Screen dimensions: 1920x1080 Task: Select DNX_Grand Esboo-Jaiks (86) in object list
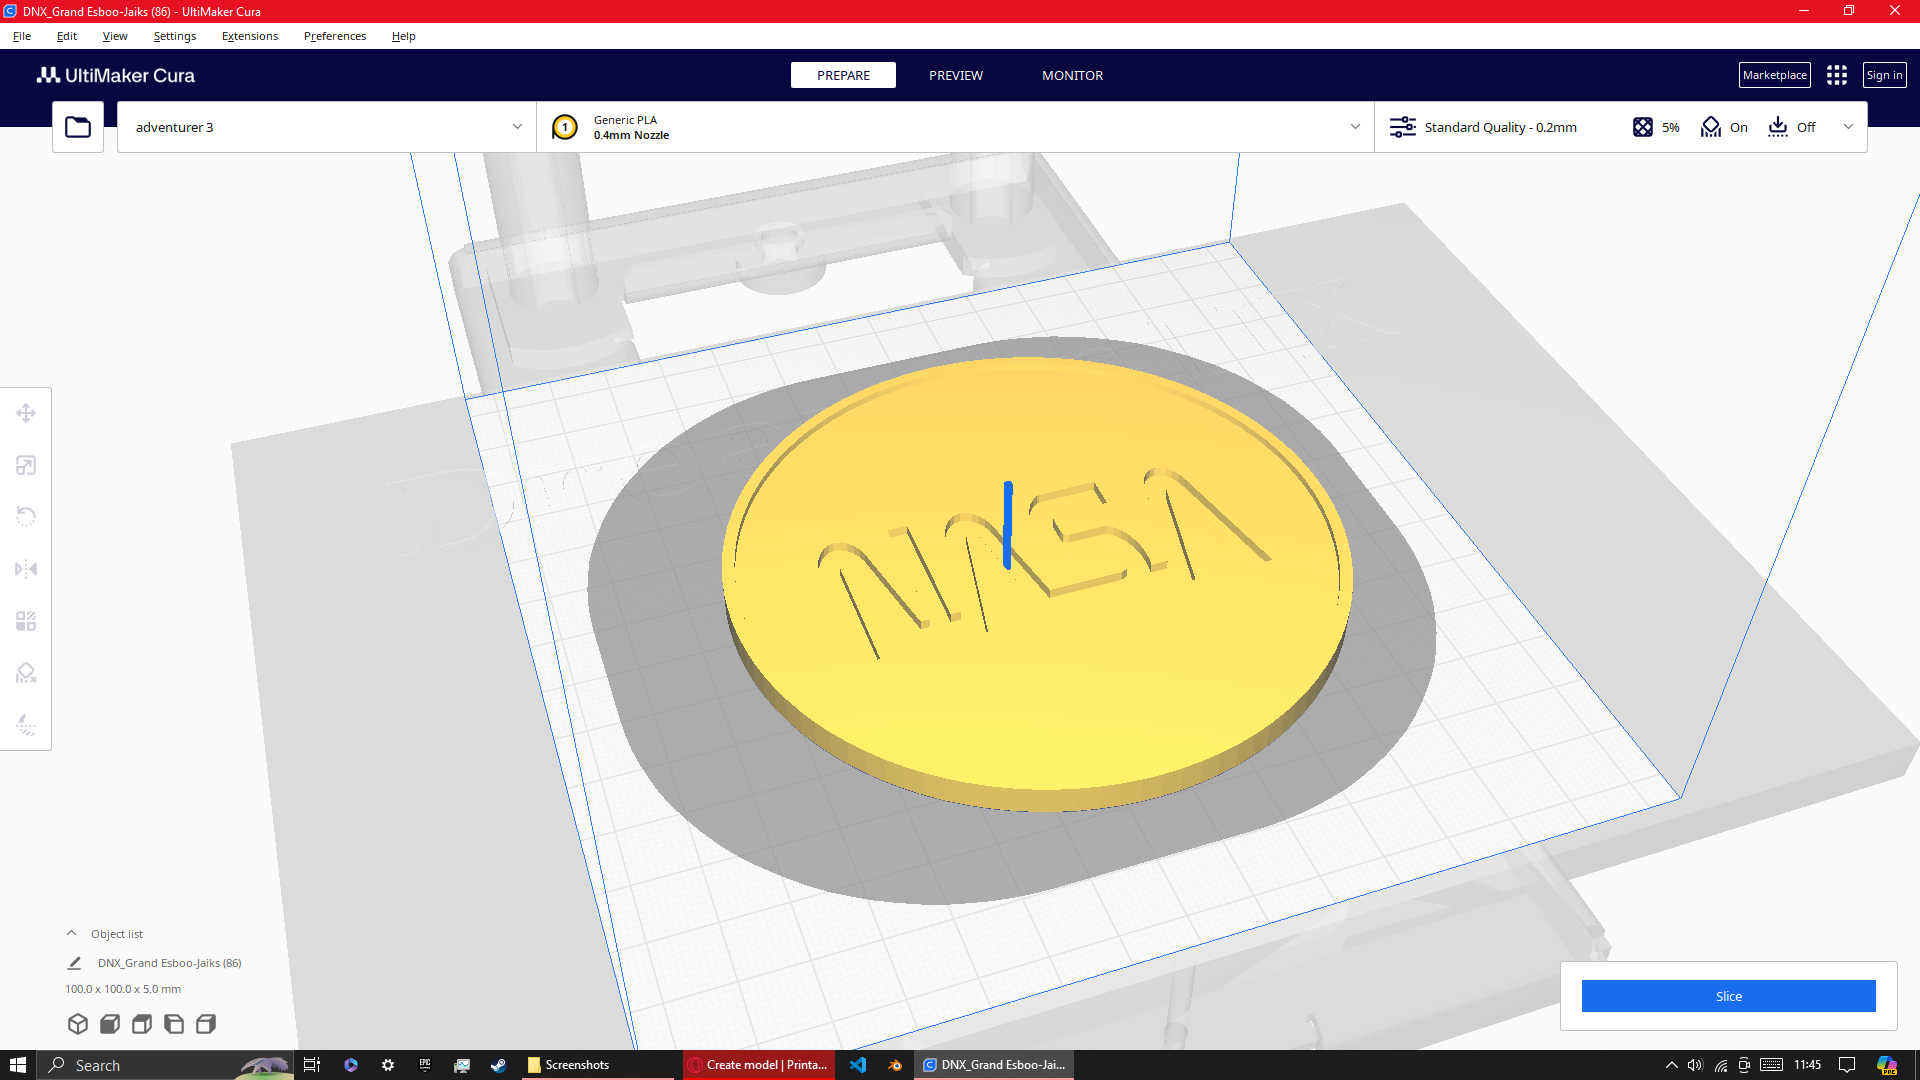[x=170, y=963]
